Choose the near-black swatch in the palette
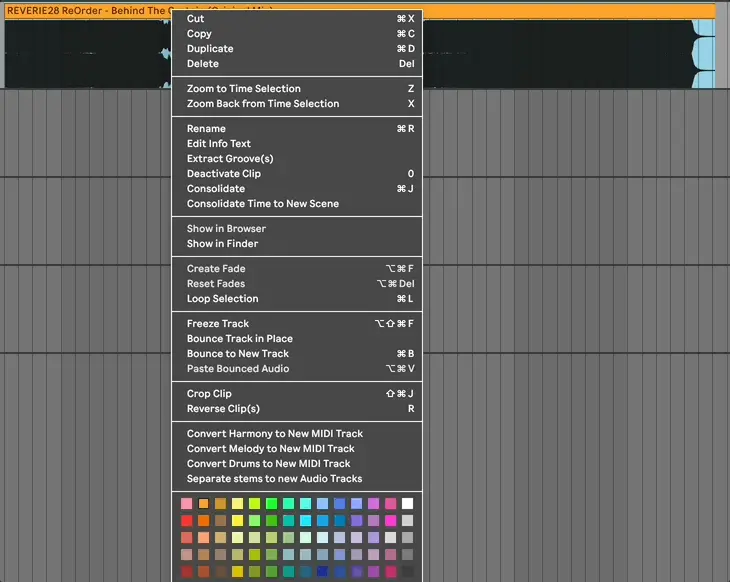 point(407,571)
